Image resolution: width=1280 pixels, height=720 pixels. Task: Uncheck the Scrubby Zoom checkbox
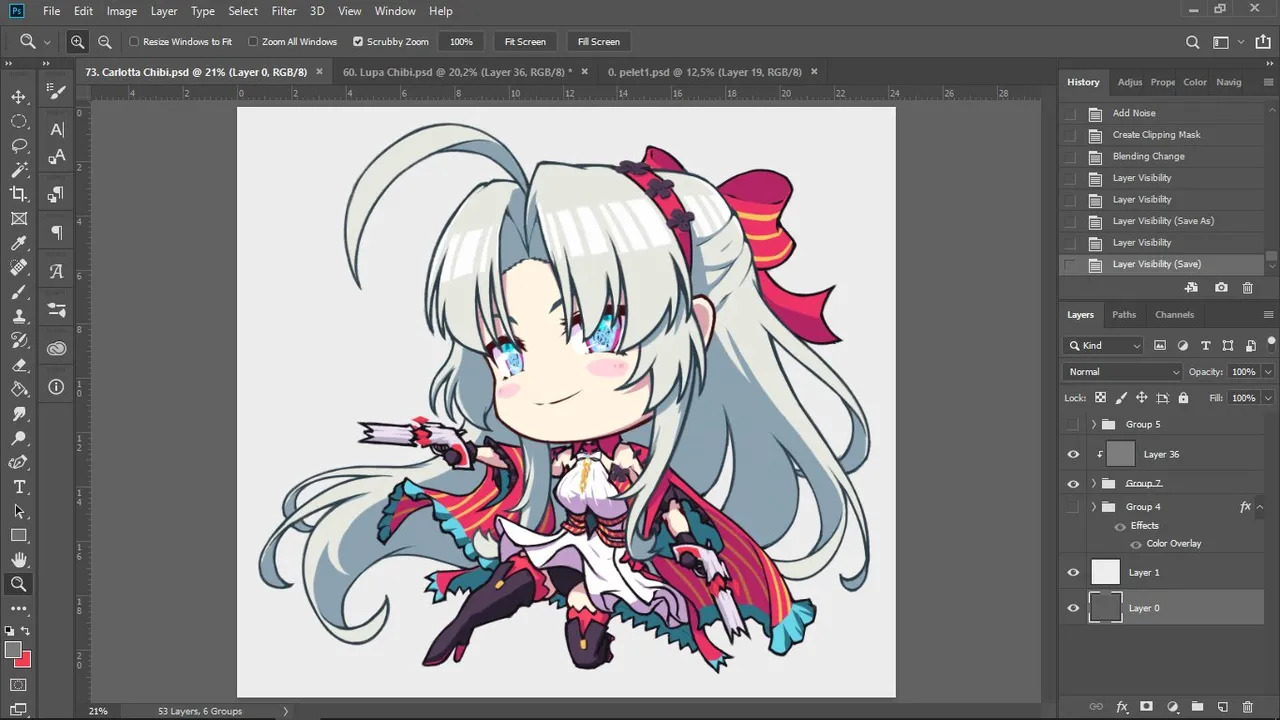pos(358,42)
